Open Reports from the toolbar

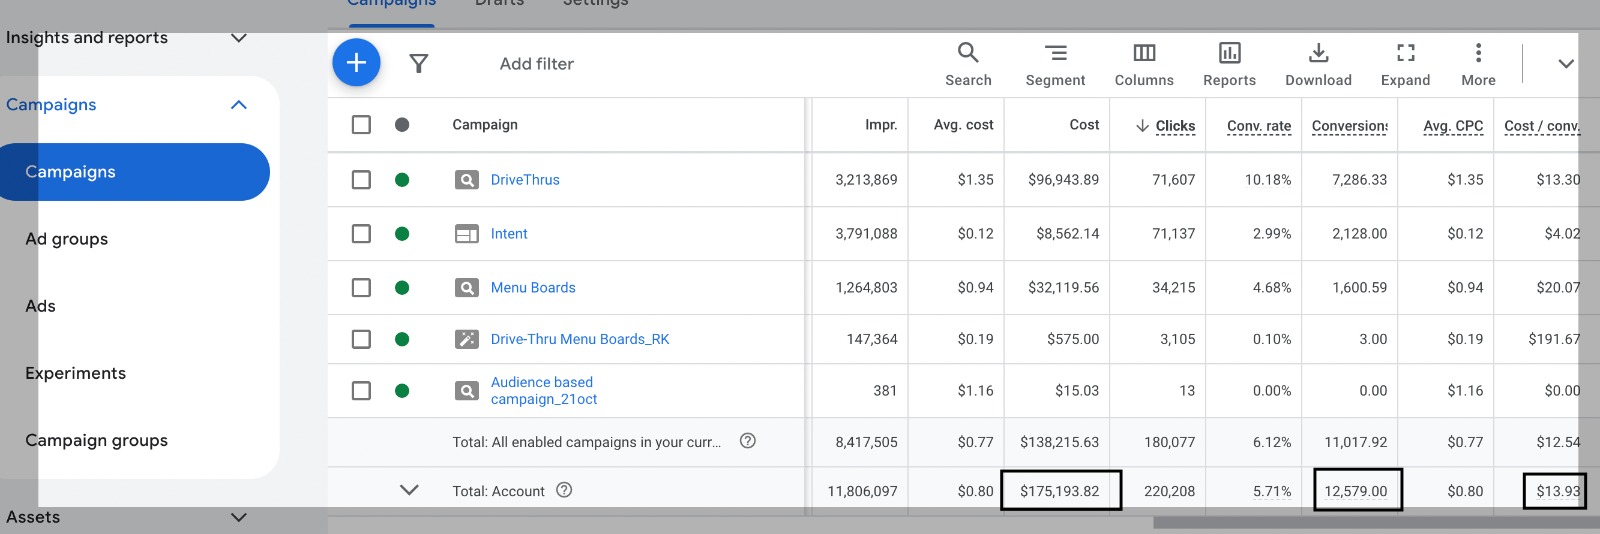click(1229, 64)
